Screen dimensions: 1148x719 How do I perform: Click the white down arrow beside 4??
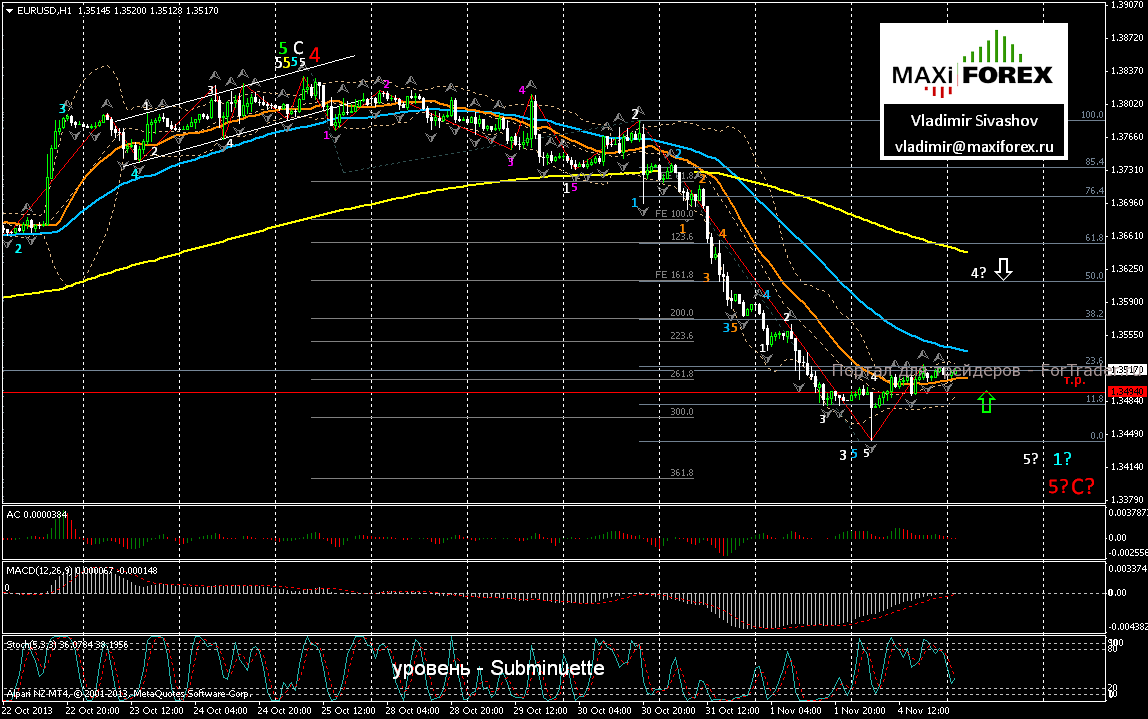pyautogui.click(x=1006, y=269)
